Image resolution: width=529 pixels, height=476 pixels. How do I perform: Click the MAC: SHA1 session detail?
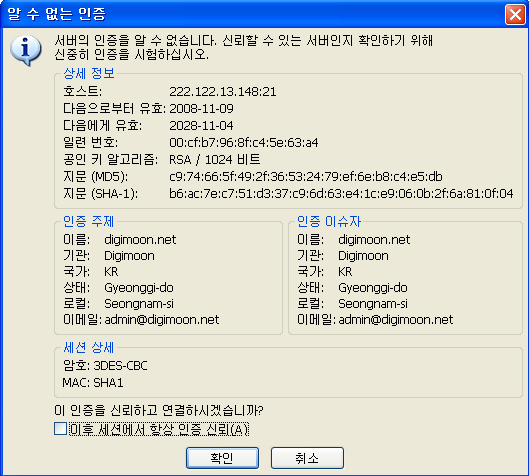[x=93, y=383]
